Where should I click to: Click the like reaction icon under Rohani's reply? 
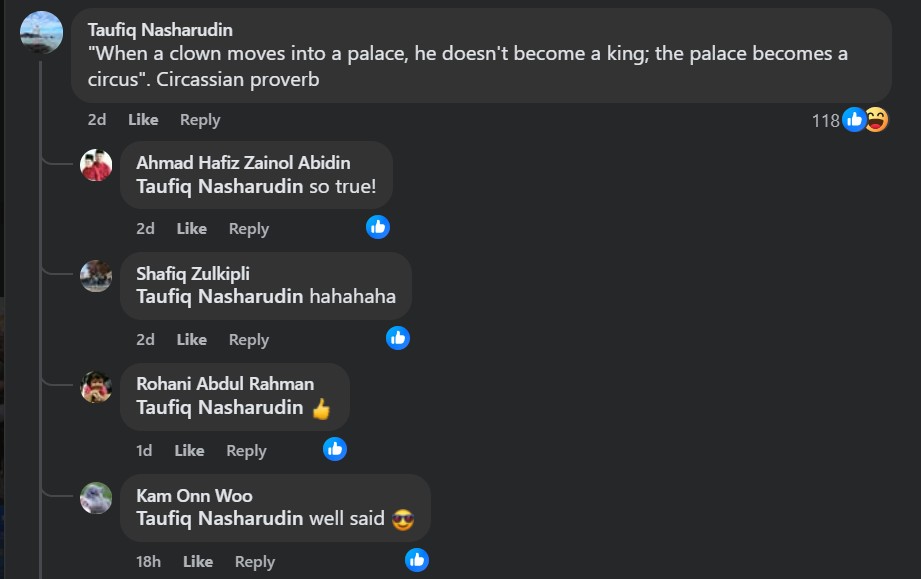click(335, 449)
